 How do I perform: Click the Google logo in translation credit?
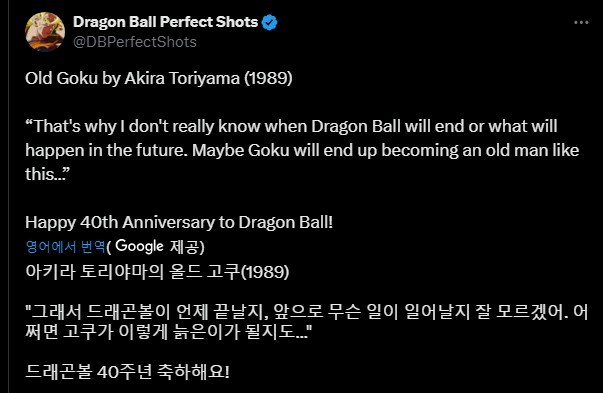(x=139, y=246)
